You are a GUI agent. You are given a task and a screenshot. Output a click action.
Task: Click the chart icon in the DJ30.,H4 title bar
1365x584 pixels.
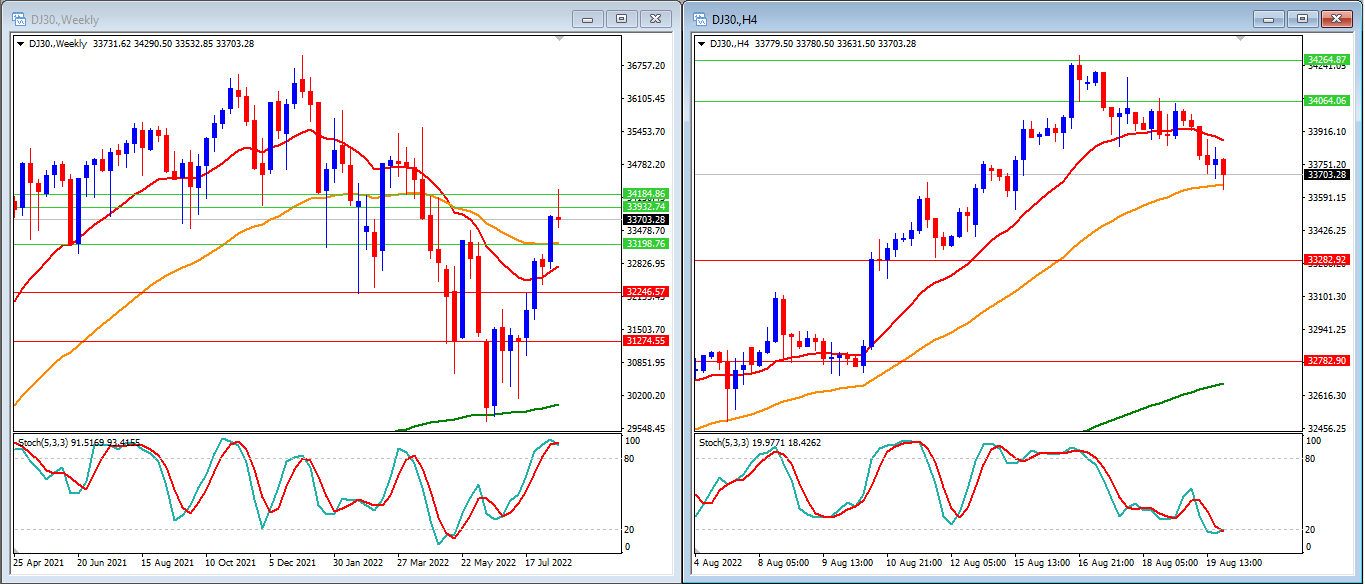(x=698, y=18)
